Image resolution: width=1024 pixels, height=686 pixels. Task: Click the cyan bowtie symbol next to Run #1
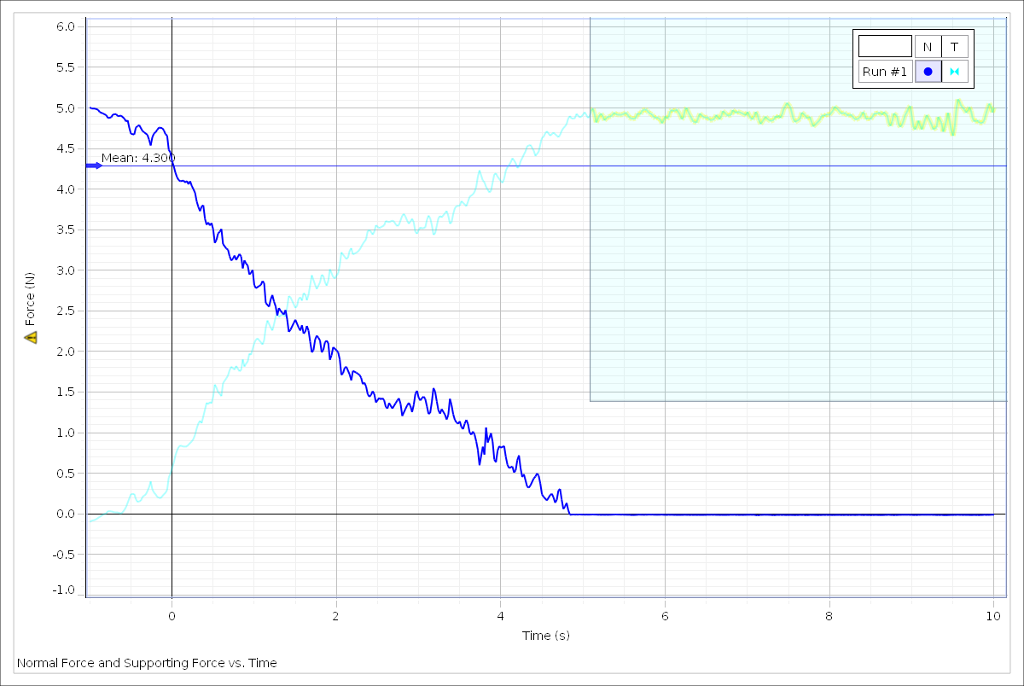tap(956, 70)
